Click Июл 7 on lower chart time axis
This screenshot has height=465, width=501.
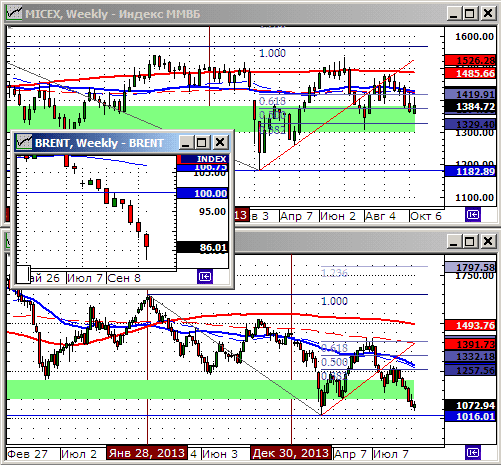tap(391, 454)
